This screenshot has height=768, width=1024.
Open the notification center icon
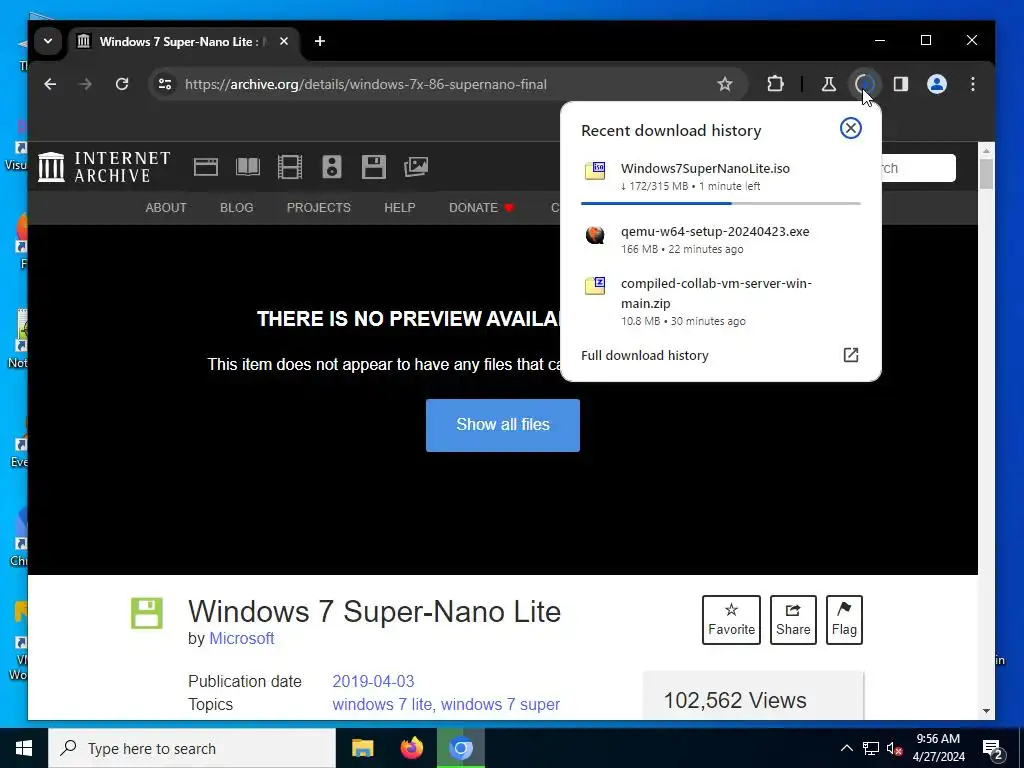(993, 750)
